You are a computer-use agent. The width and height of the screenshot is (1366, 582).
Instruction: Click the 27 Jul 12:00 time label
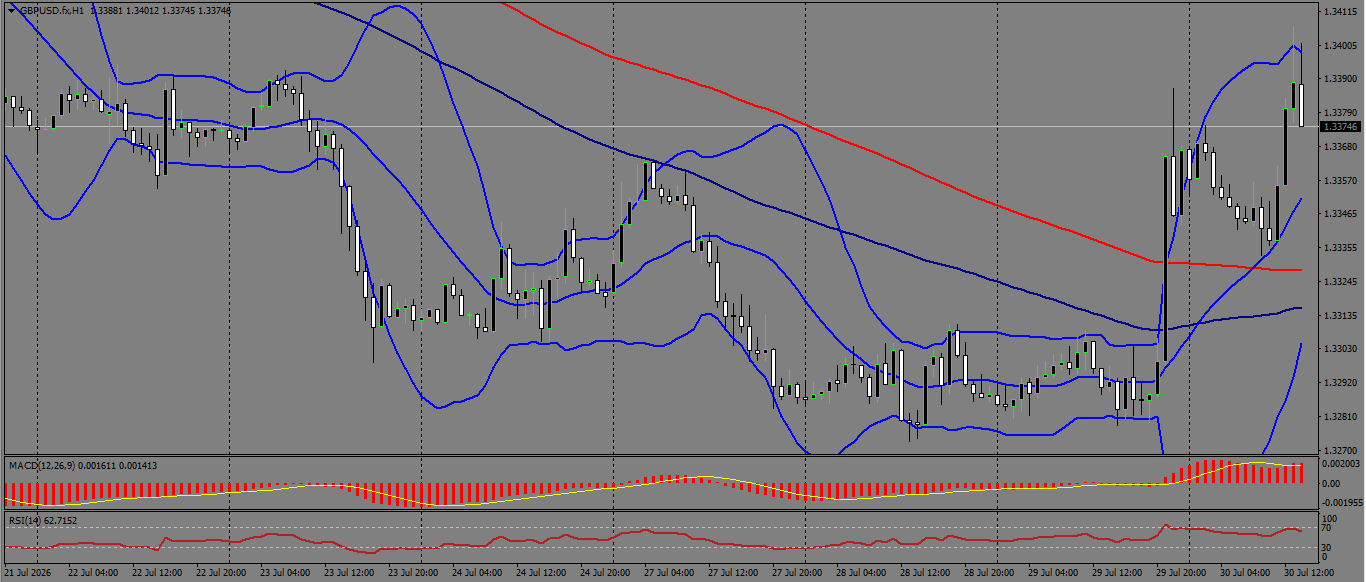coord(734,574)
